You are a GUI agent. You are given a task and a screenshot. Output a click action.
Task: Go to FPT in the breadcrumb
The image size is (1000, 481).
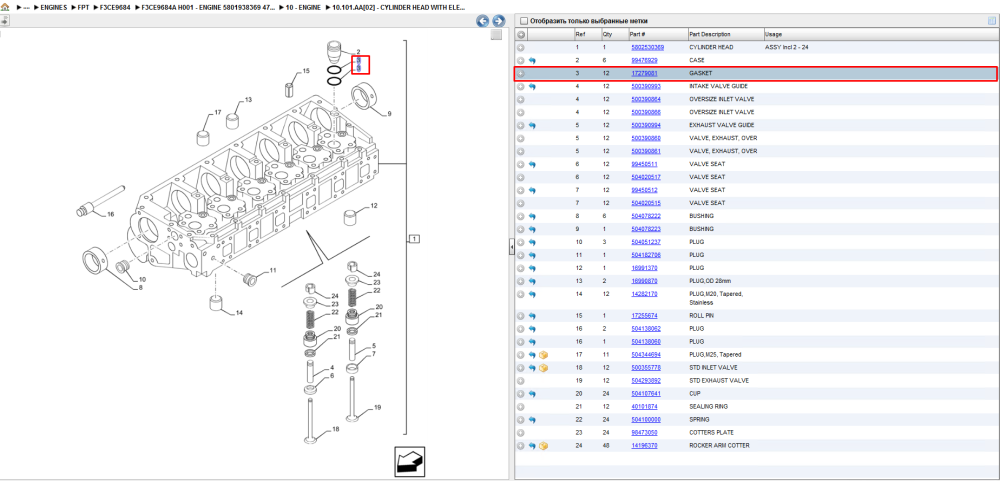(x=84, y=7)
